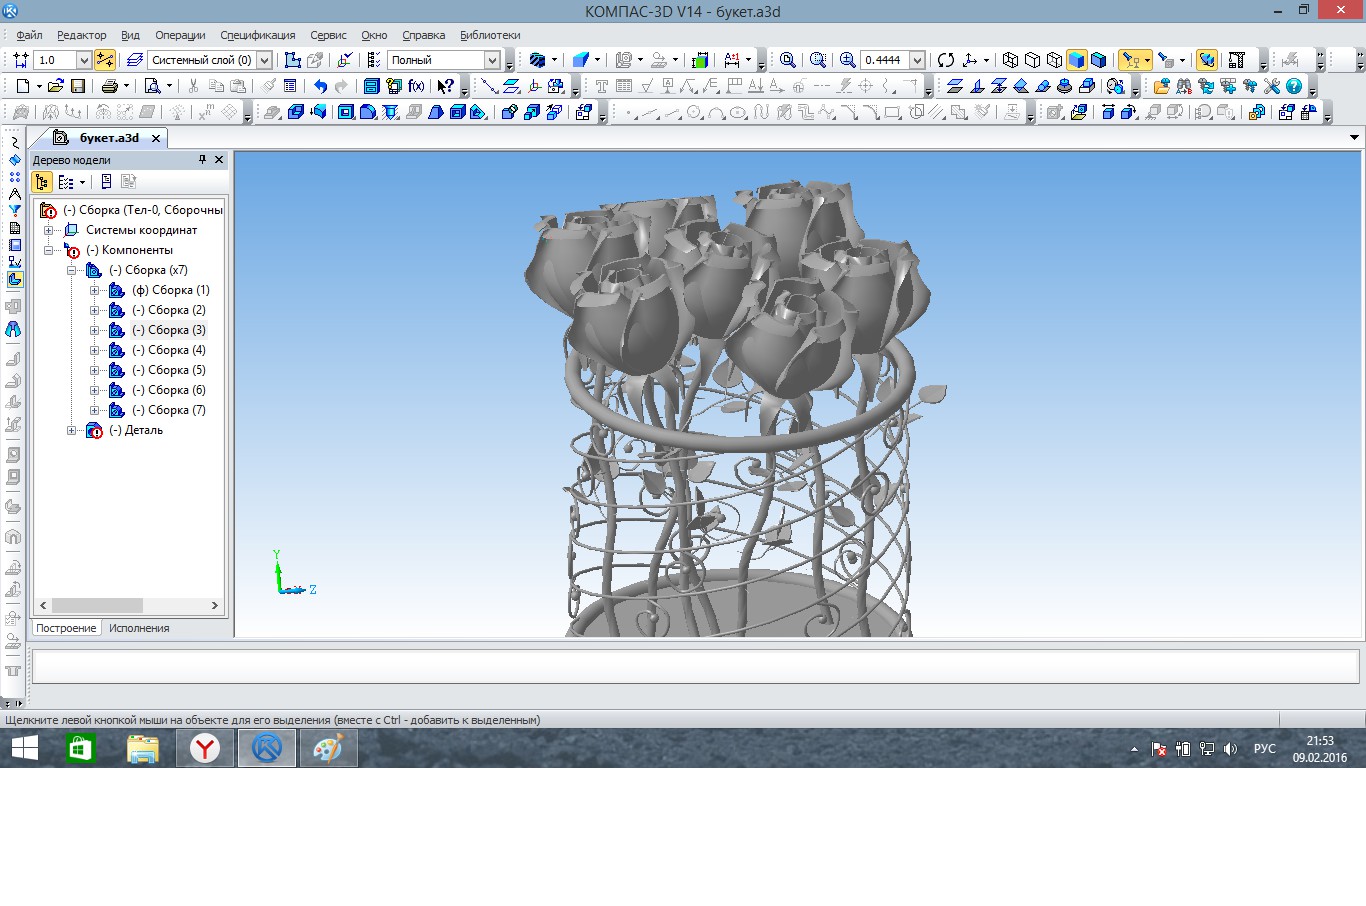
Task: Click the Rotate view icon
Action: [x=946, y=60]
